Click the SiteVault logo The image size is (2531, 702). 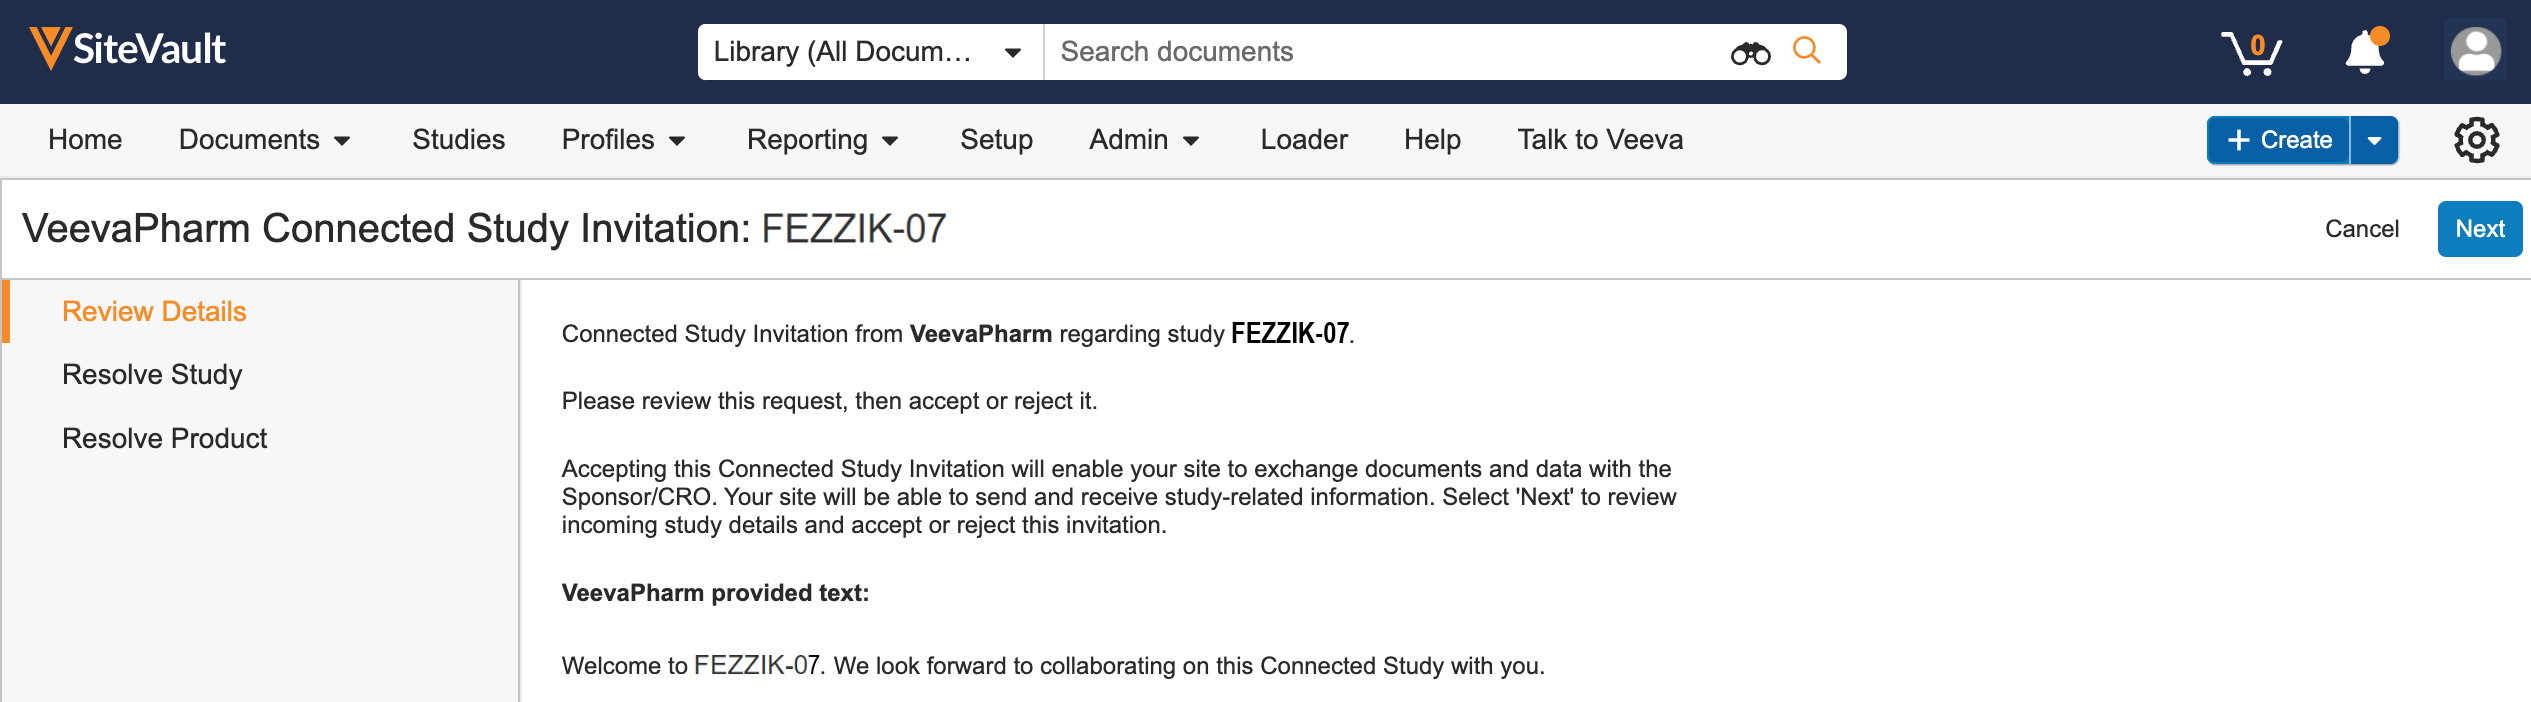(x=128, y=49)
